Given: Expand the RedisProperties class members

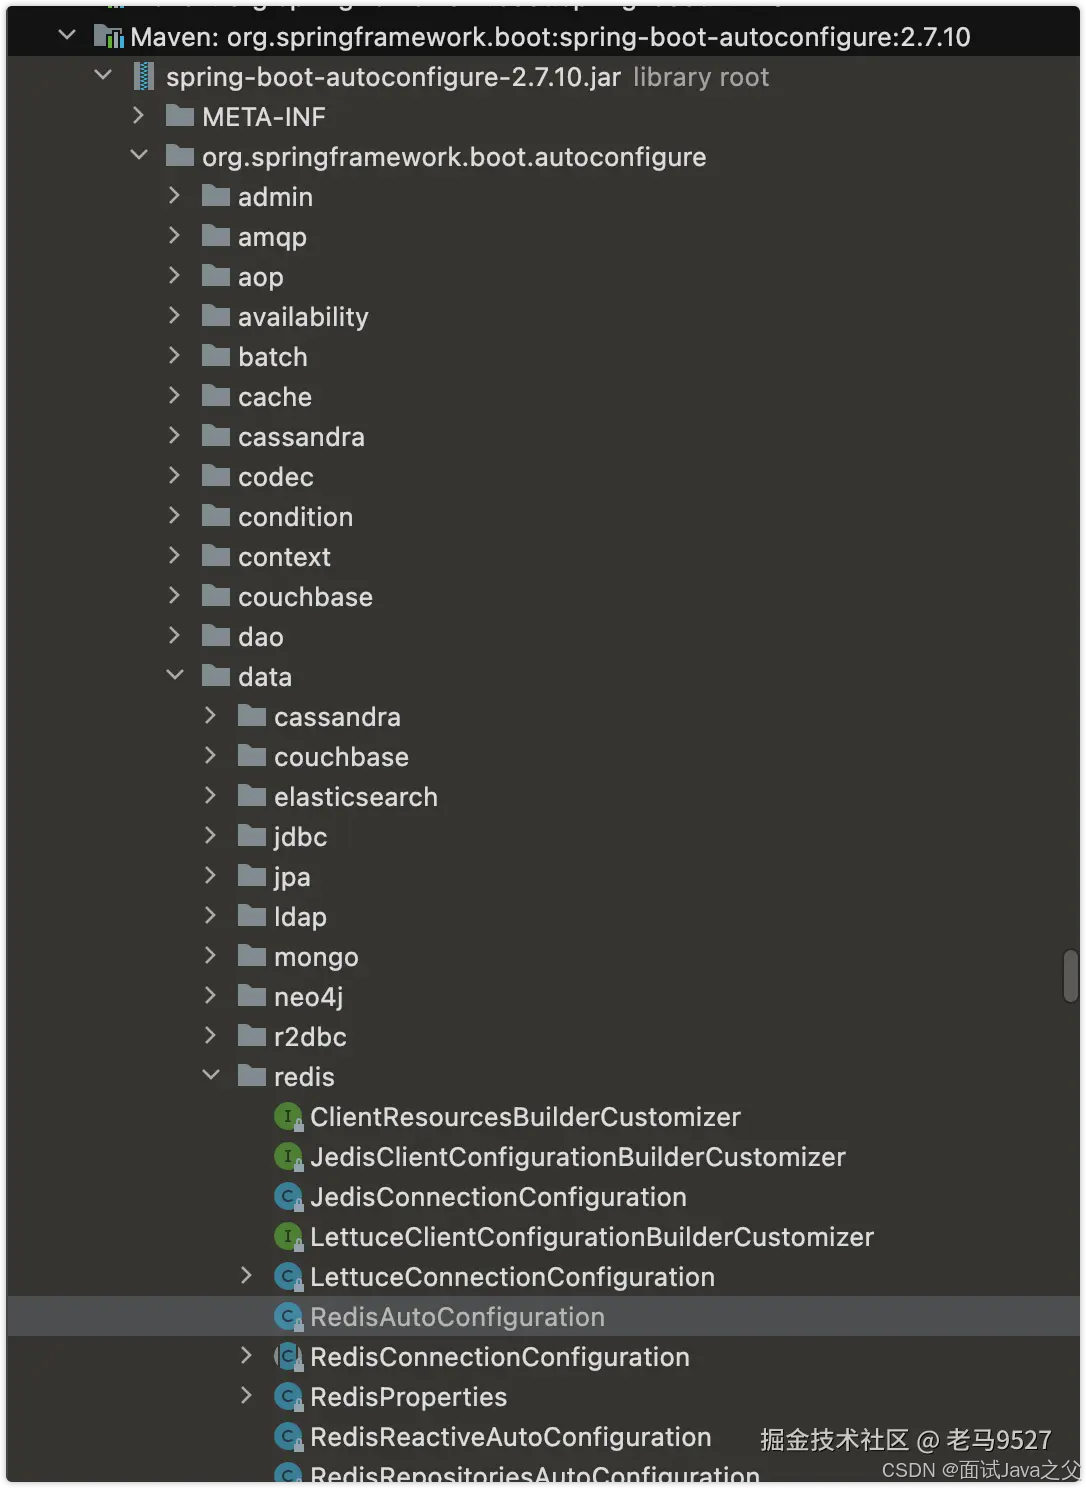Looking at the screenshot, I should (247, 1395).
